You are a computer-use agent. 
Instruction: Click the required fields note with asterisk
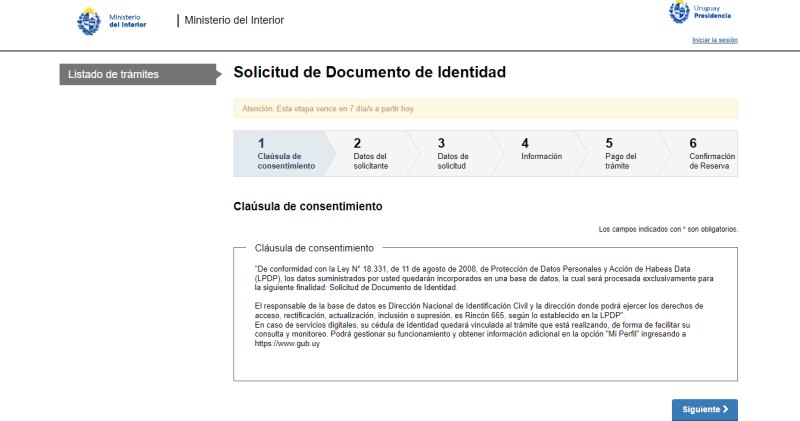tap(668, 229)
